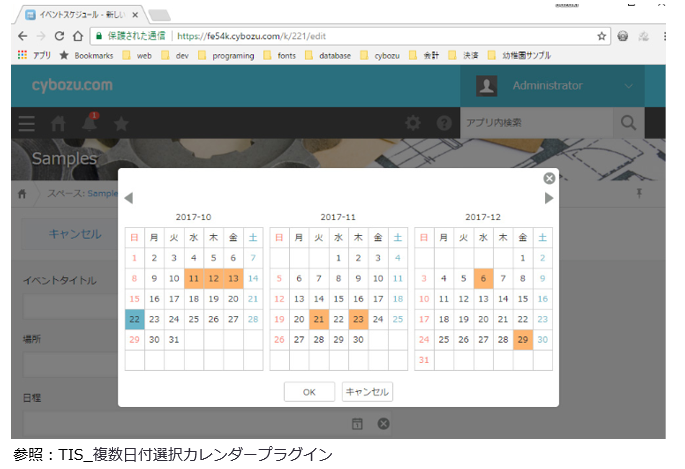Click the browser address bar URL
Screen dimensions: 685x469
[x=252, y=36]
